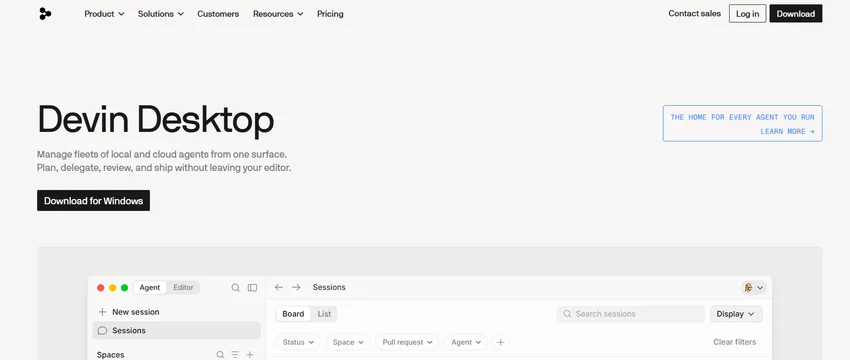The image size is (850, 360).
Task: Click the search icon in Spaces header
Action: coord(220,355)
